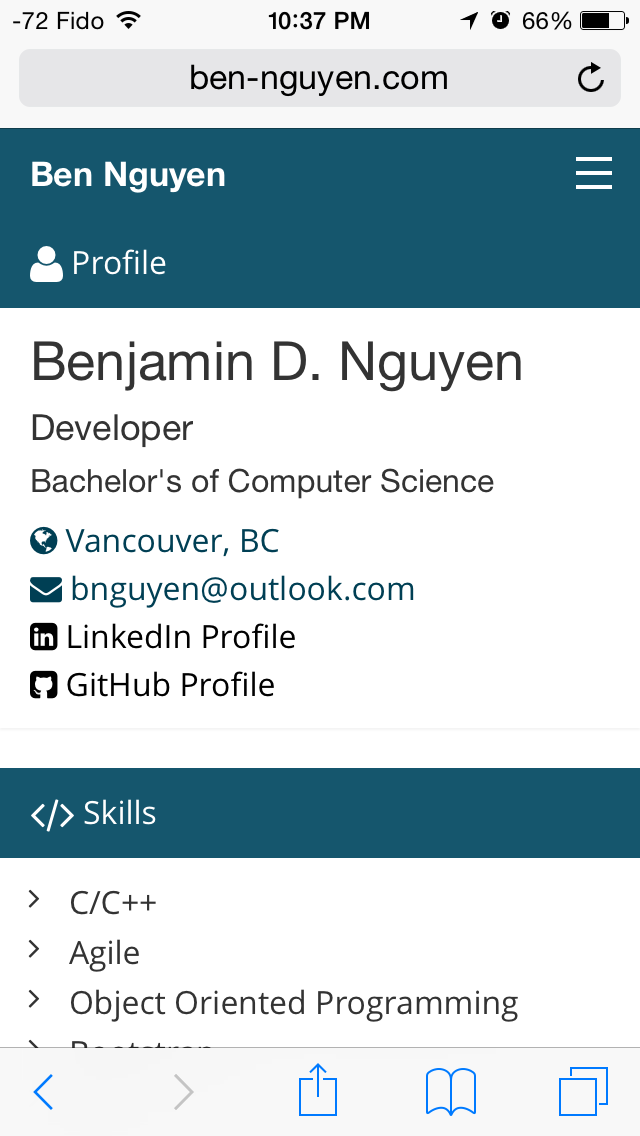Viewport: 640px width, 1136px height.
Task: Expand the Agile skill chevron
Action: (33, 949)
